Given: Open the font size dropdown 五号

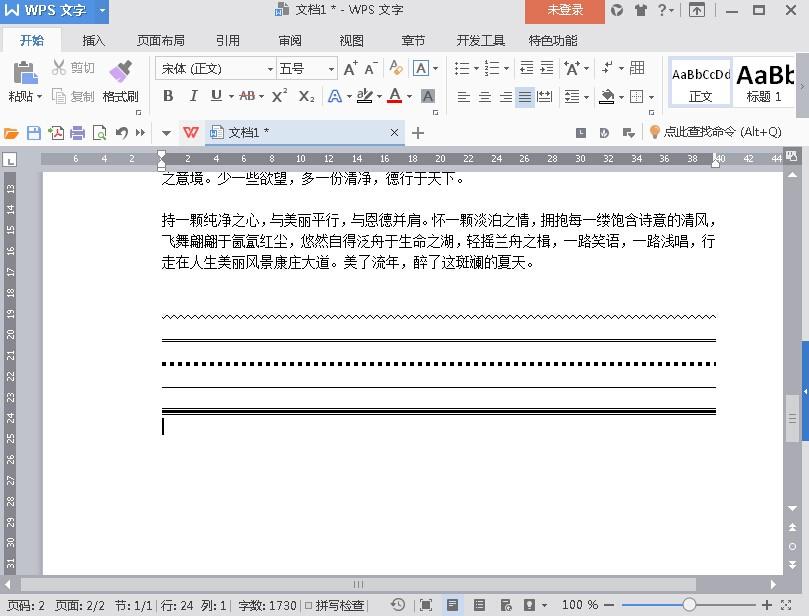Looking at the screenshot, I should [306, 69].
